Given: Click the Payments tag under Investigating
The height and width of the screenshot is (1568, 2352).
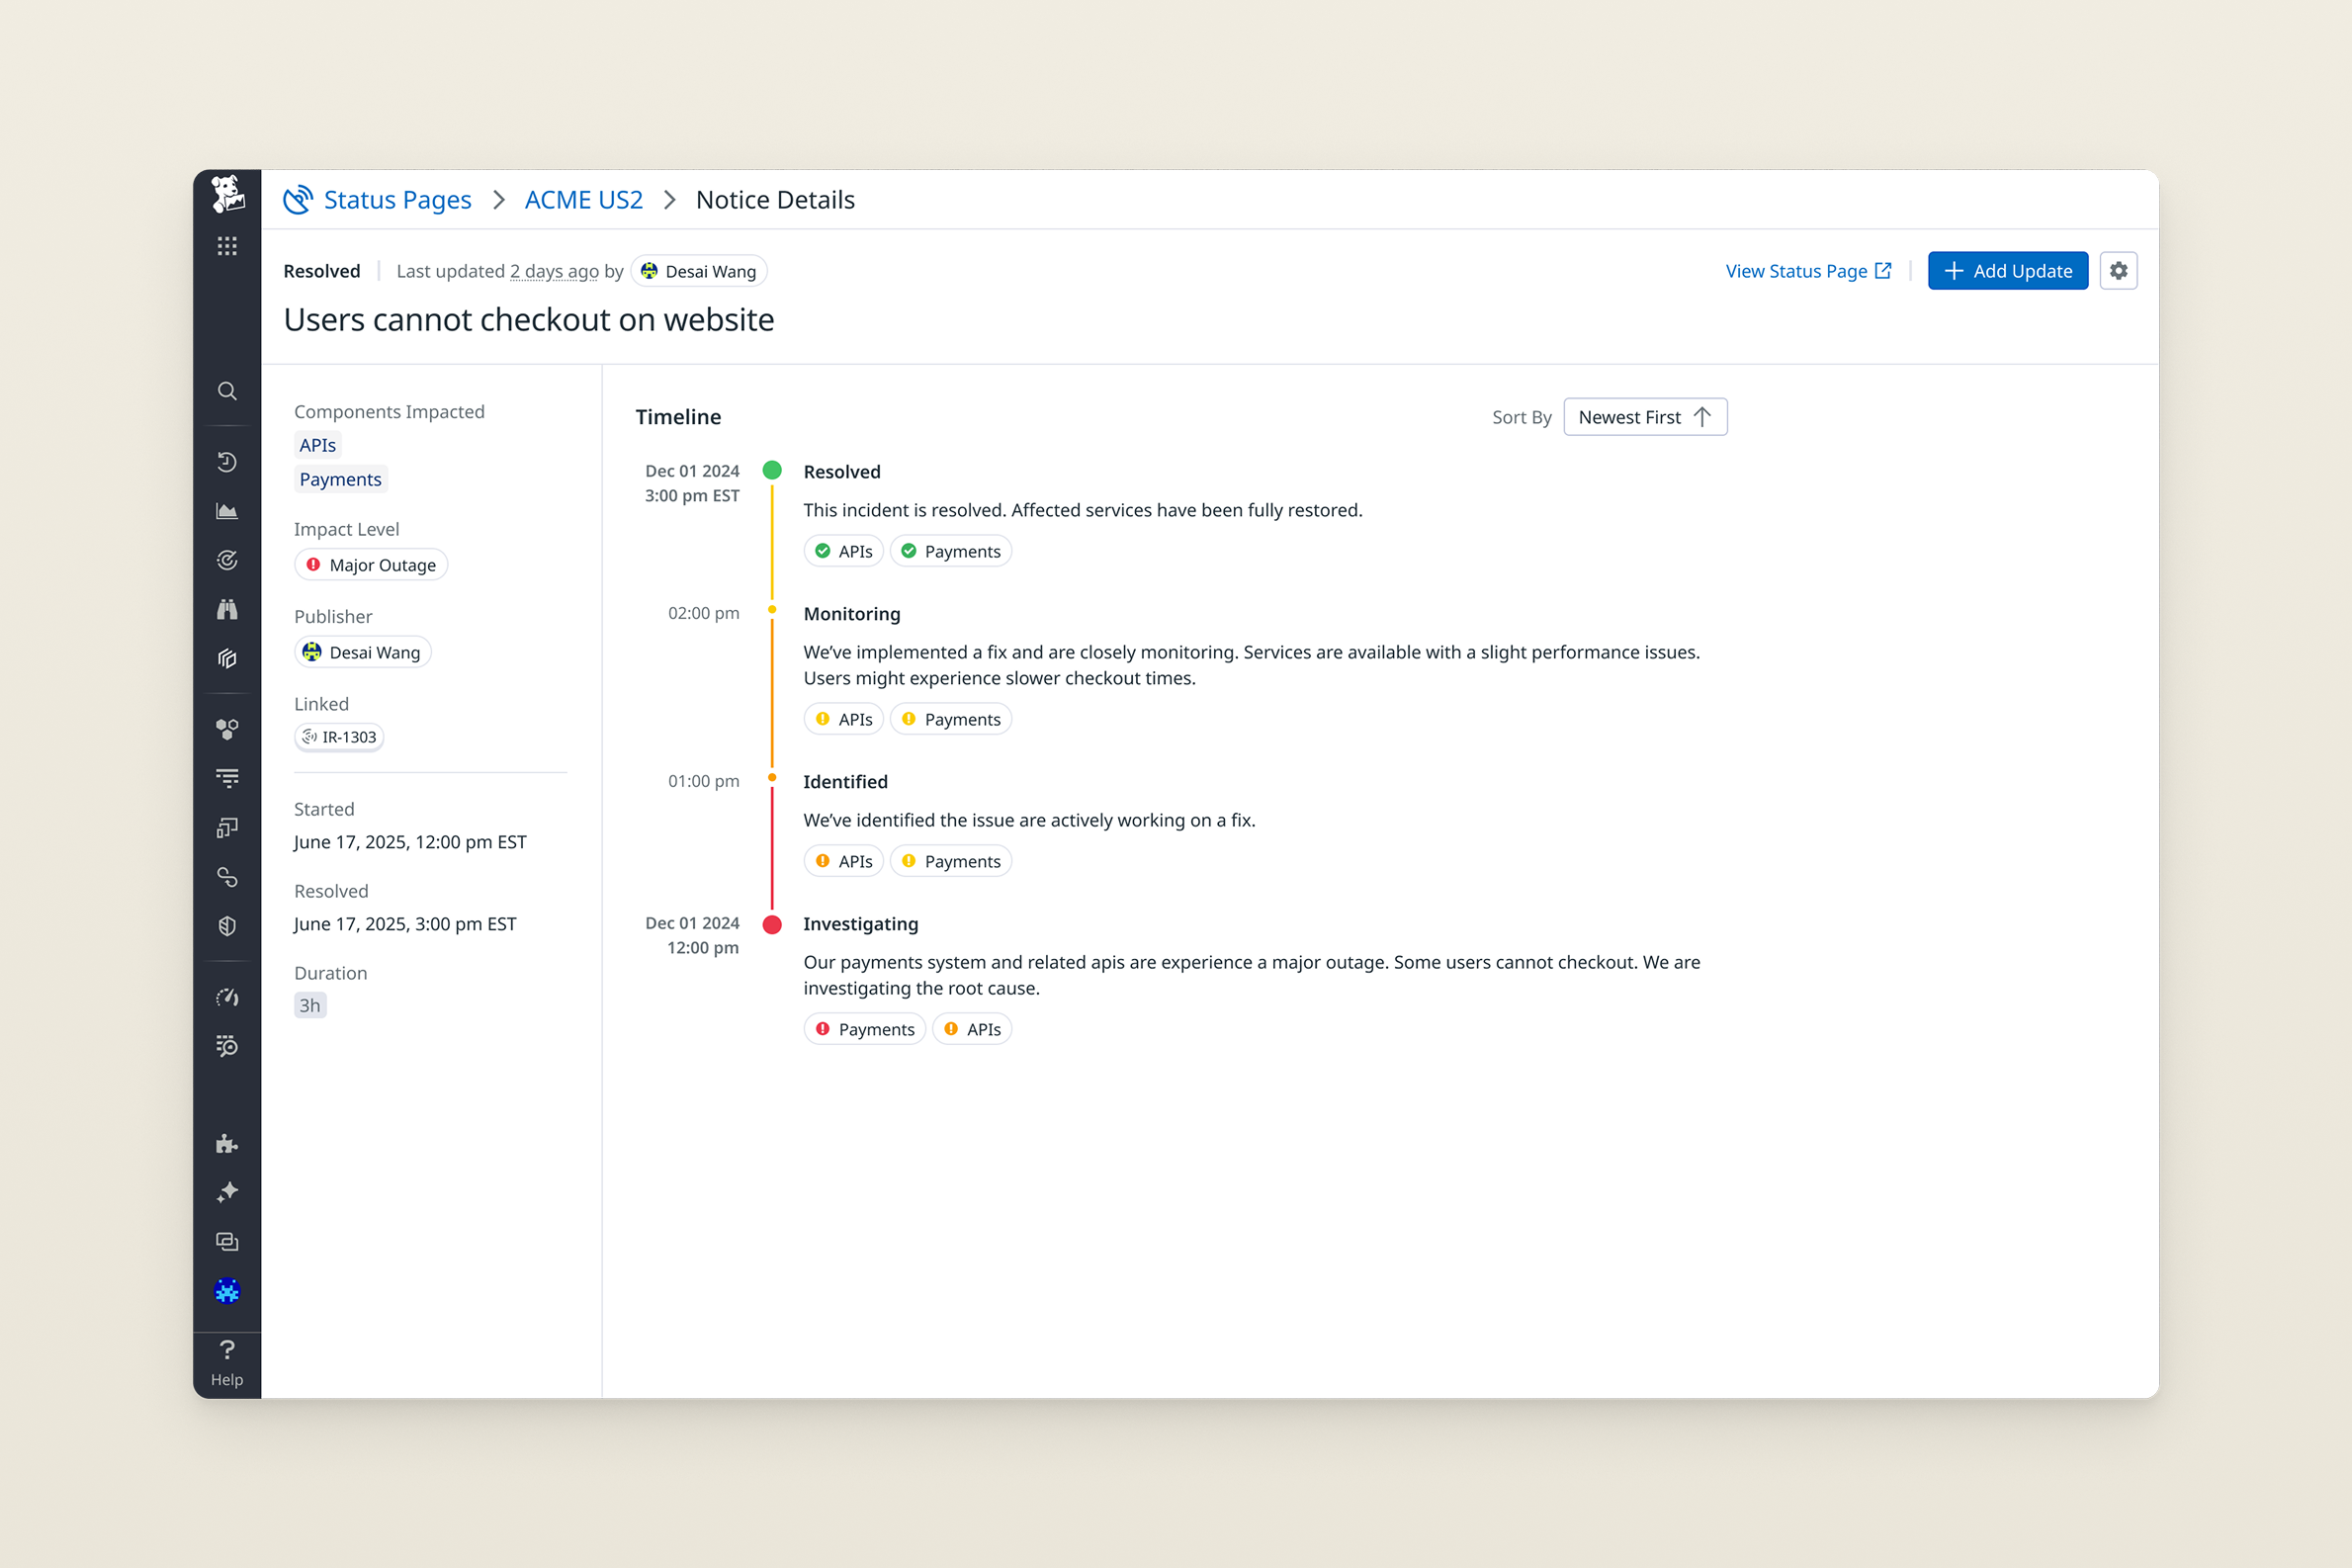Looking at the screenshot, I should [865, 1029].
